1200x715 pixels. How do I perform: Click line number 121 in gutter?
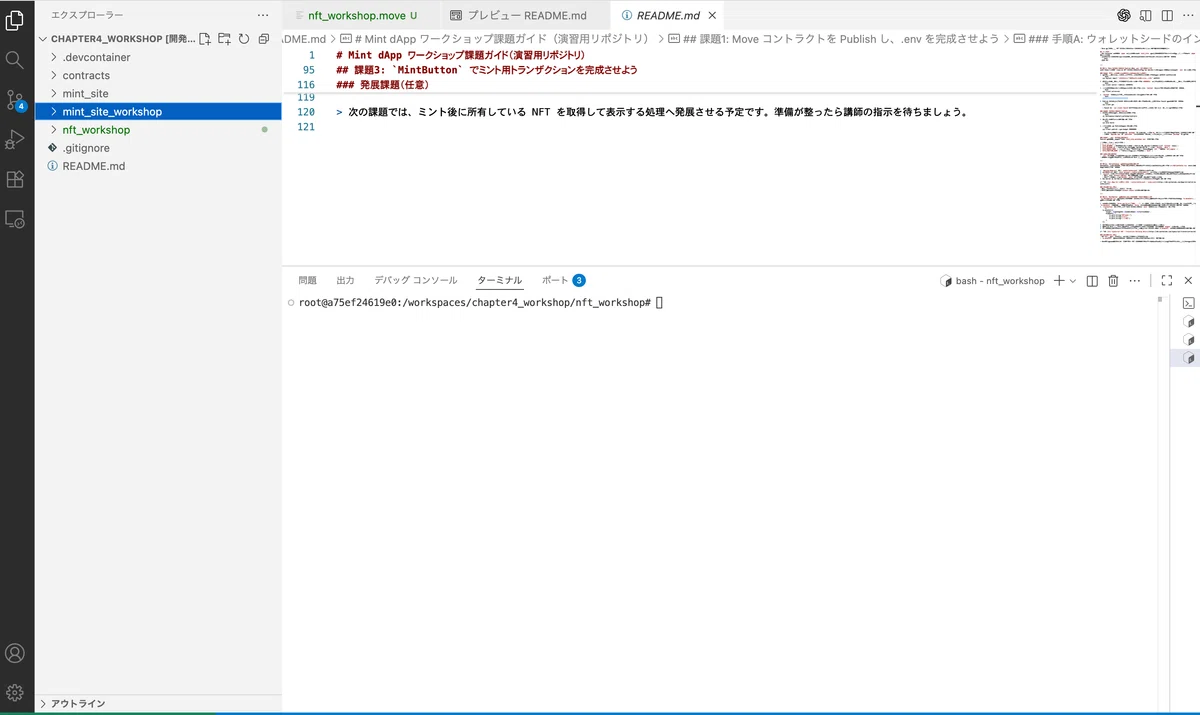306,127
